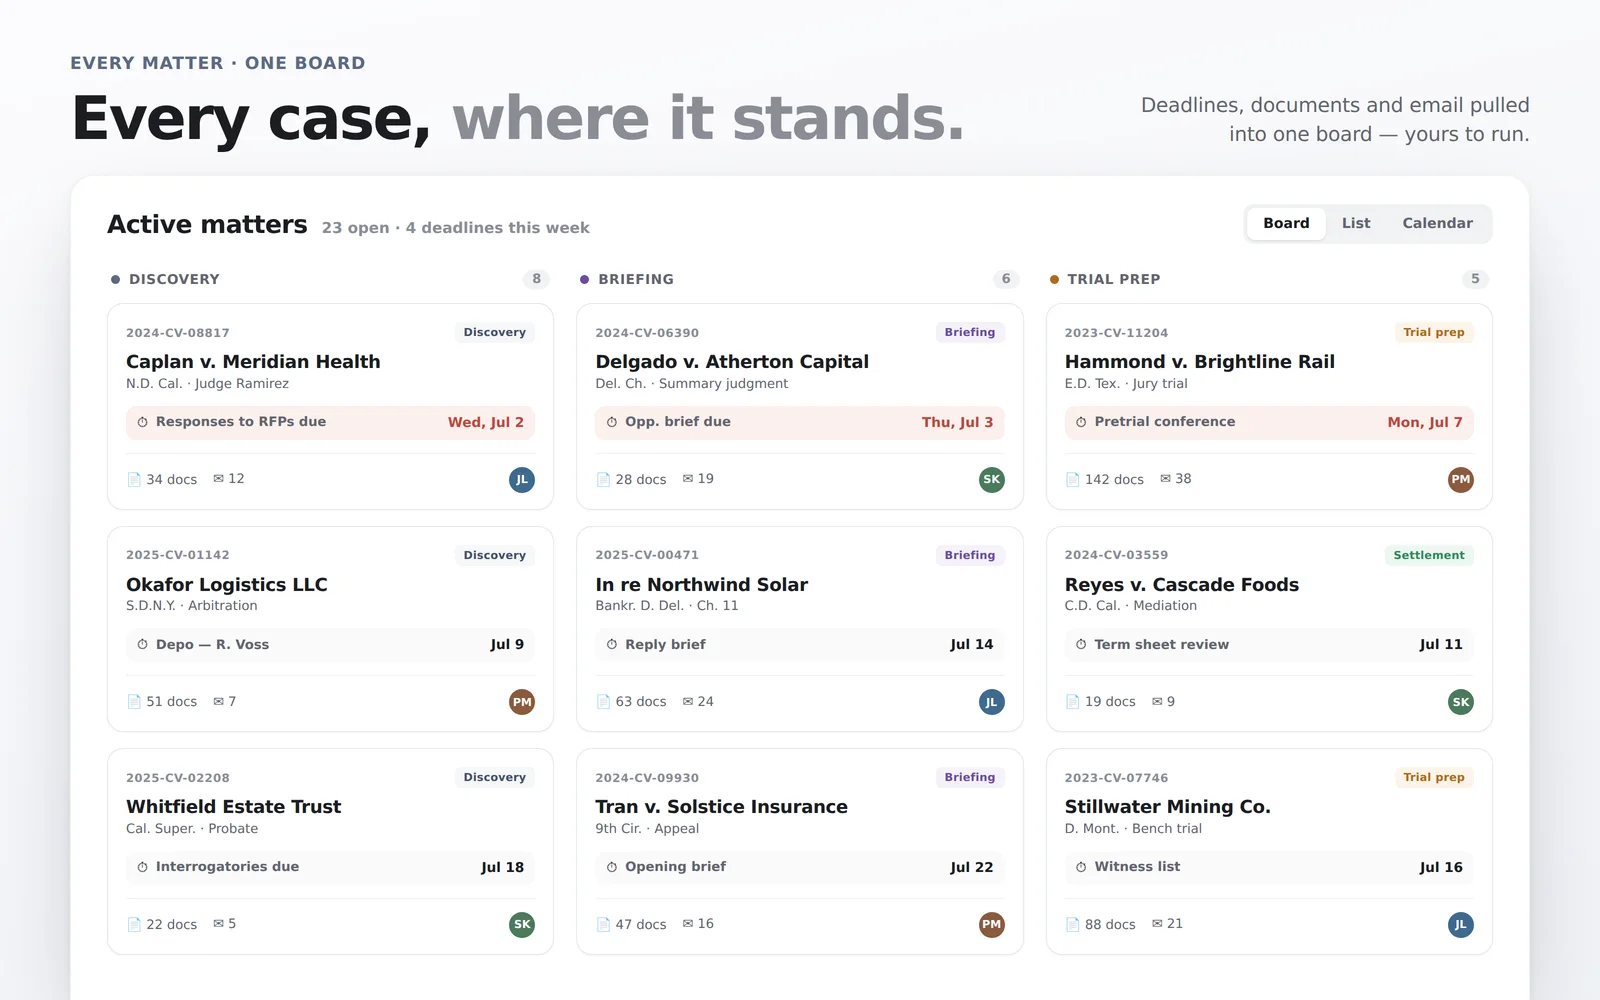Click the document icon beside 51 docs

tap(134, 702)
